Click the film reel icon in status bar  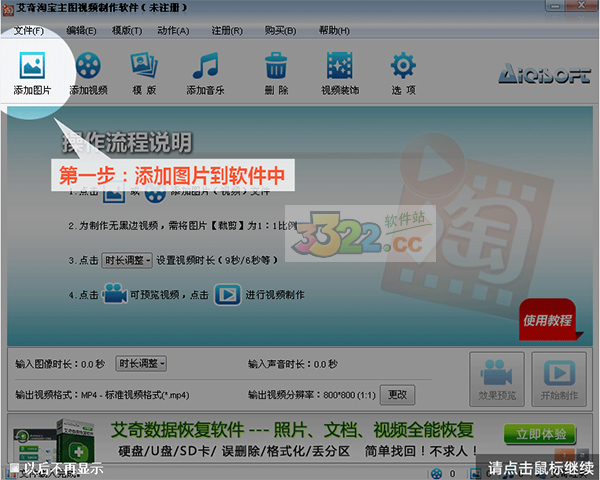tap(436, 473)
